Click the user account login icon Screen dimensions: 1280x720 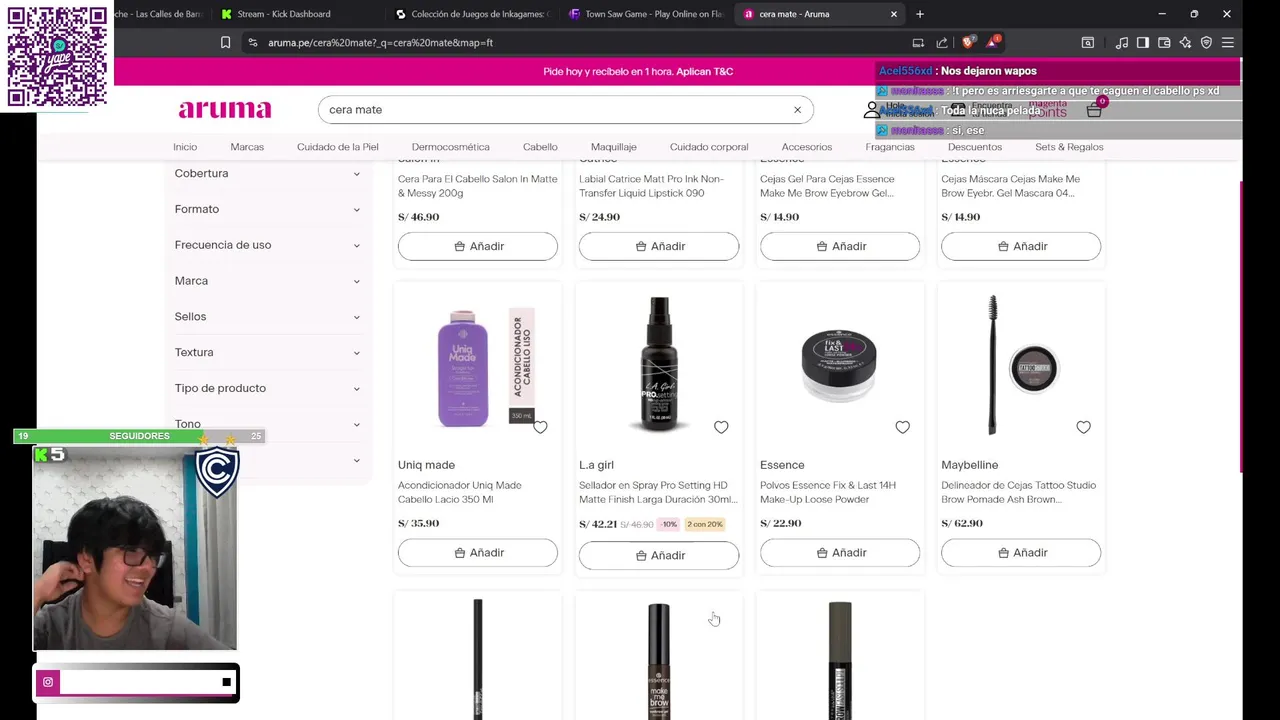[872, 110]
